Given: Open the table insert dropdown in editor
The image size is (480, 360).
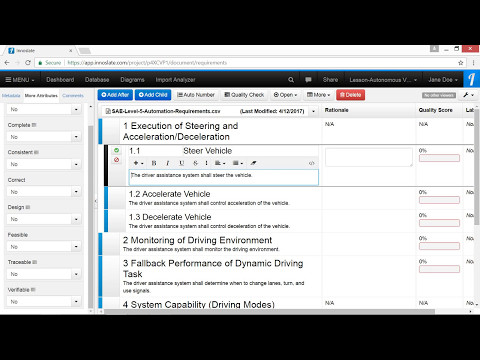Looking at the screenshot, I should (238, 163).
